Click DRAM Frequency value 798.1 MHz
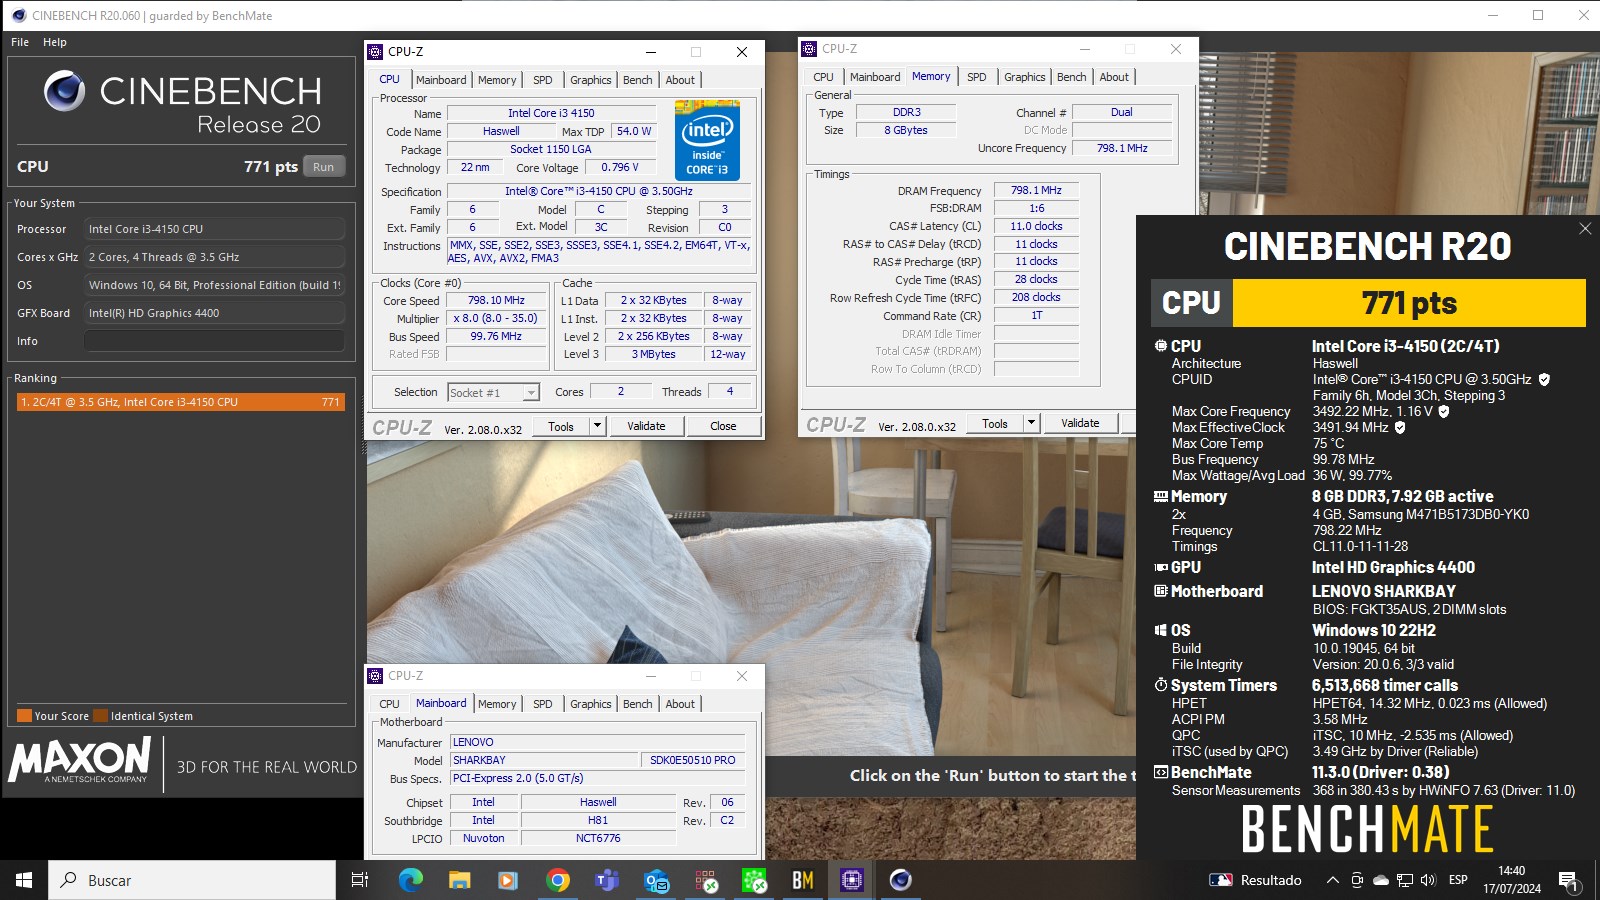1600x900 pixels. (x=1036, y=190)
